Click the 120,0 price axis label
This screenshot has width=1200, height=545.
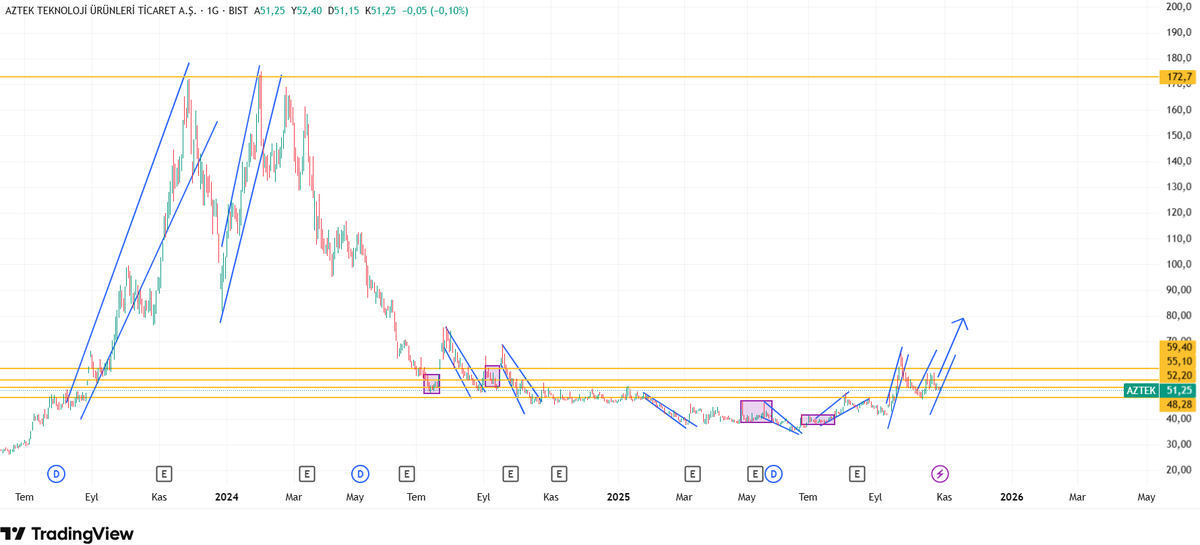point(1179,213)
